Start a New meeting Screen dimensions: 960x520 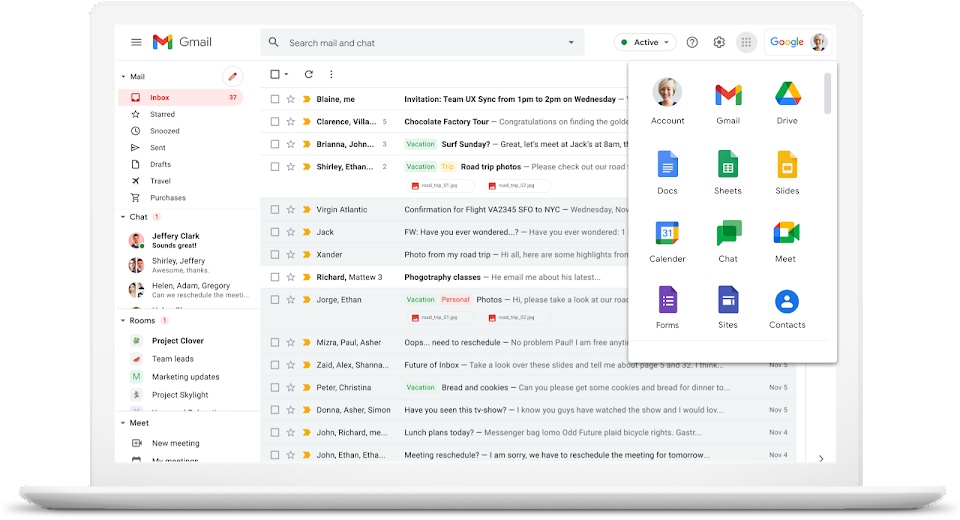(x=175, y=443)
